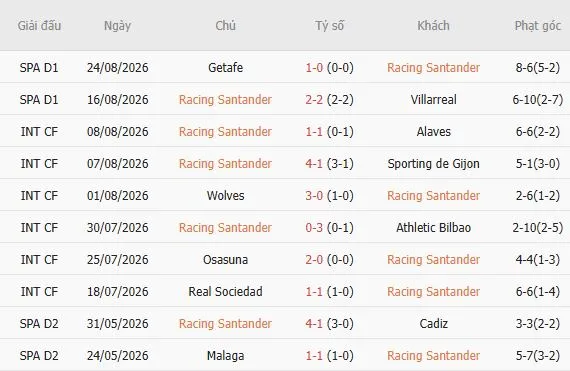The height and width of the screenshot is (371, 570).
Task: Click the Getafe team name
Action: coord(225,68)
